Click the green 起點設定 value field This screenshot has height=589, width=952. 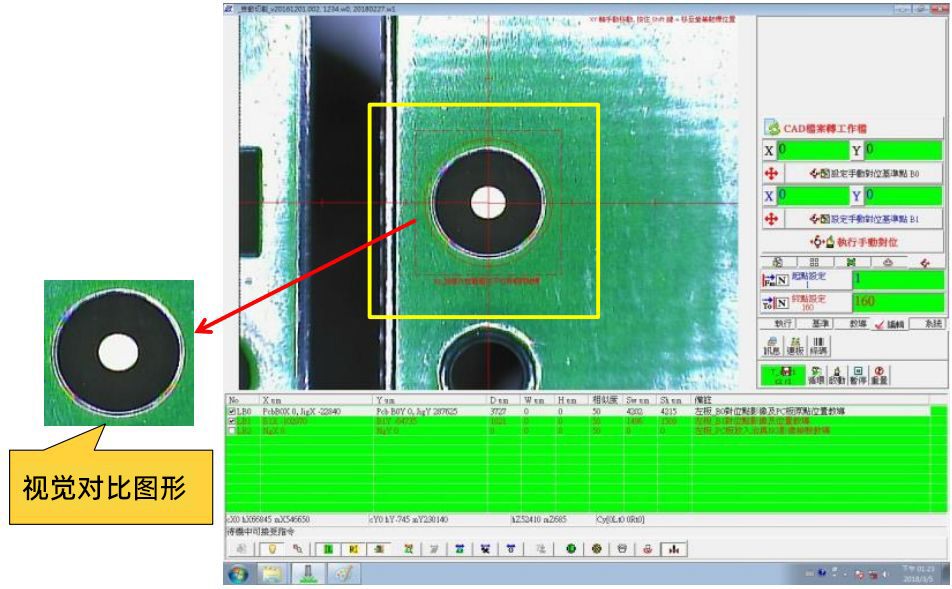pyautogui.click(x=897, y=280)
